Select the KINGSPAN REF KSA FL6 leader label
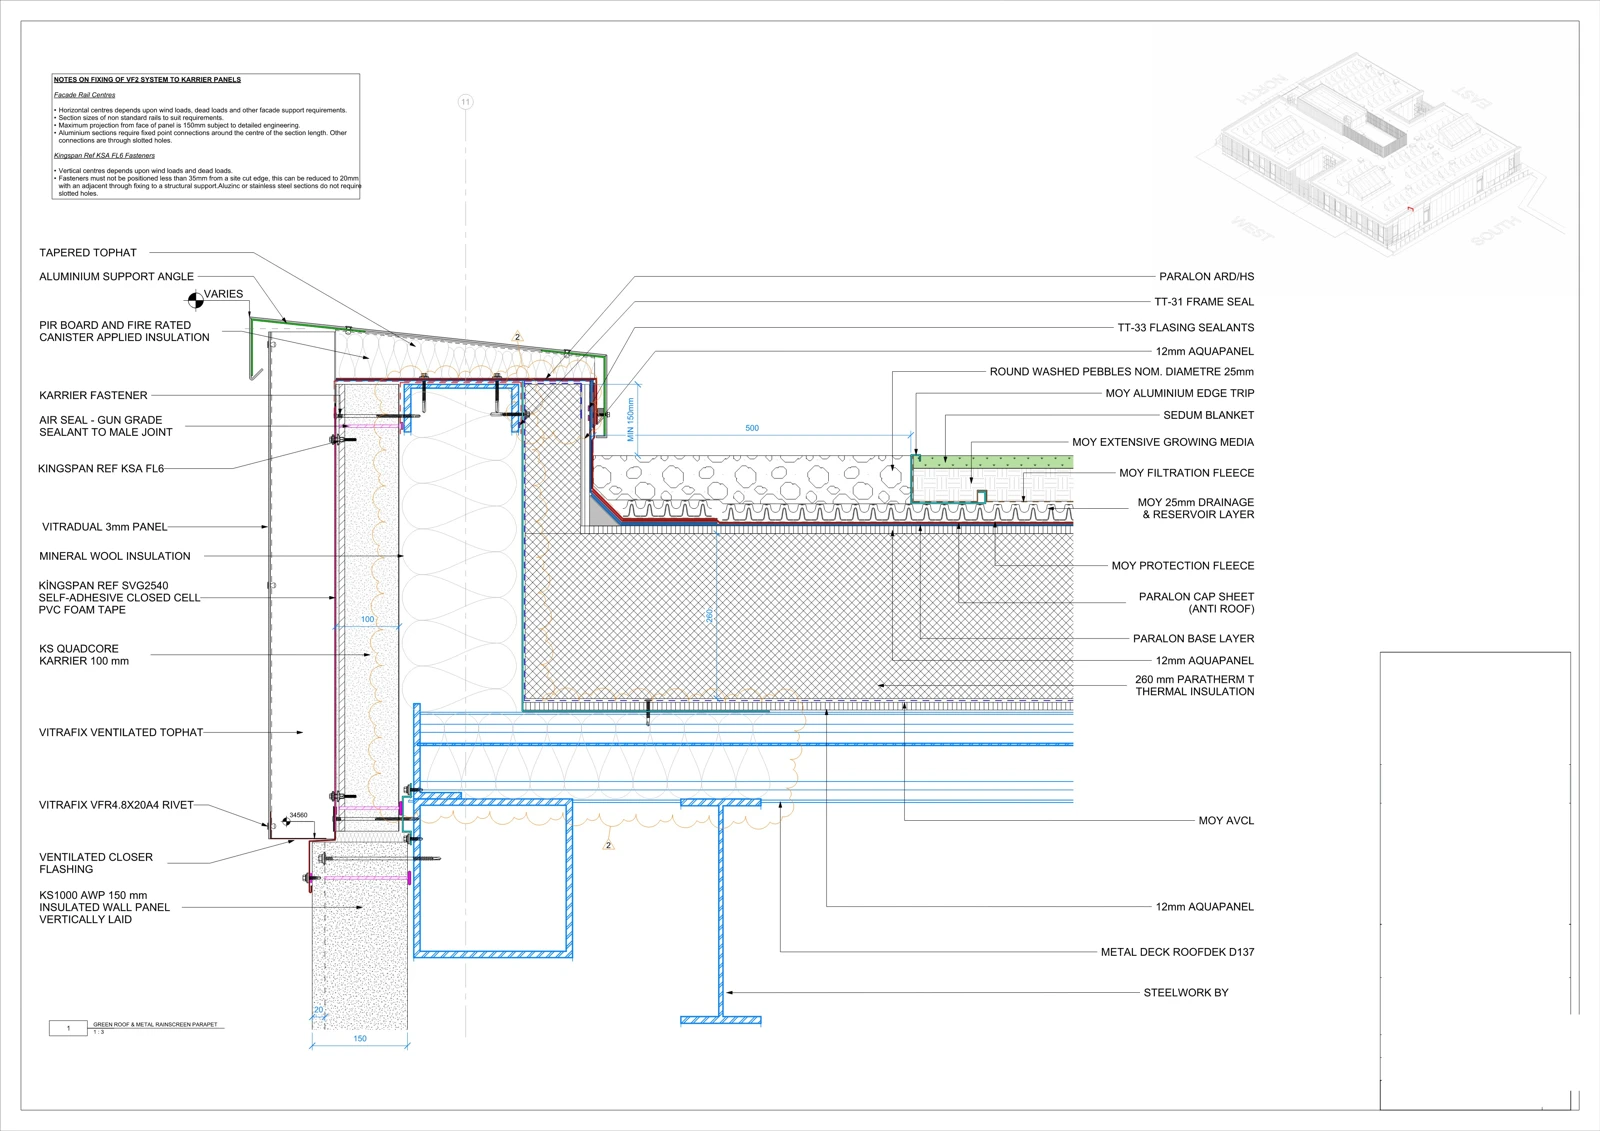This screenshot has width=1600, height=1131. [101, 469]
